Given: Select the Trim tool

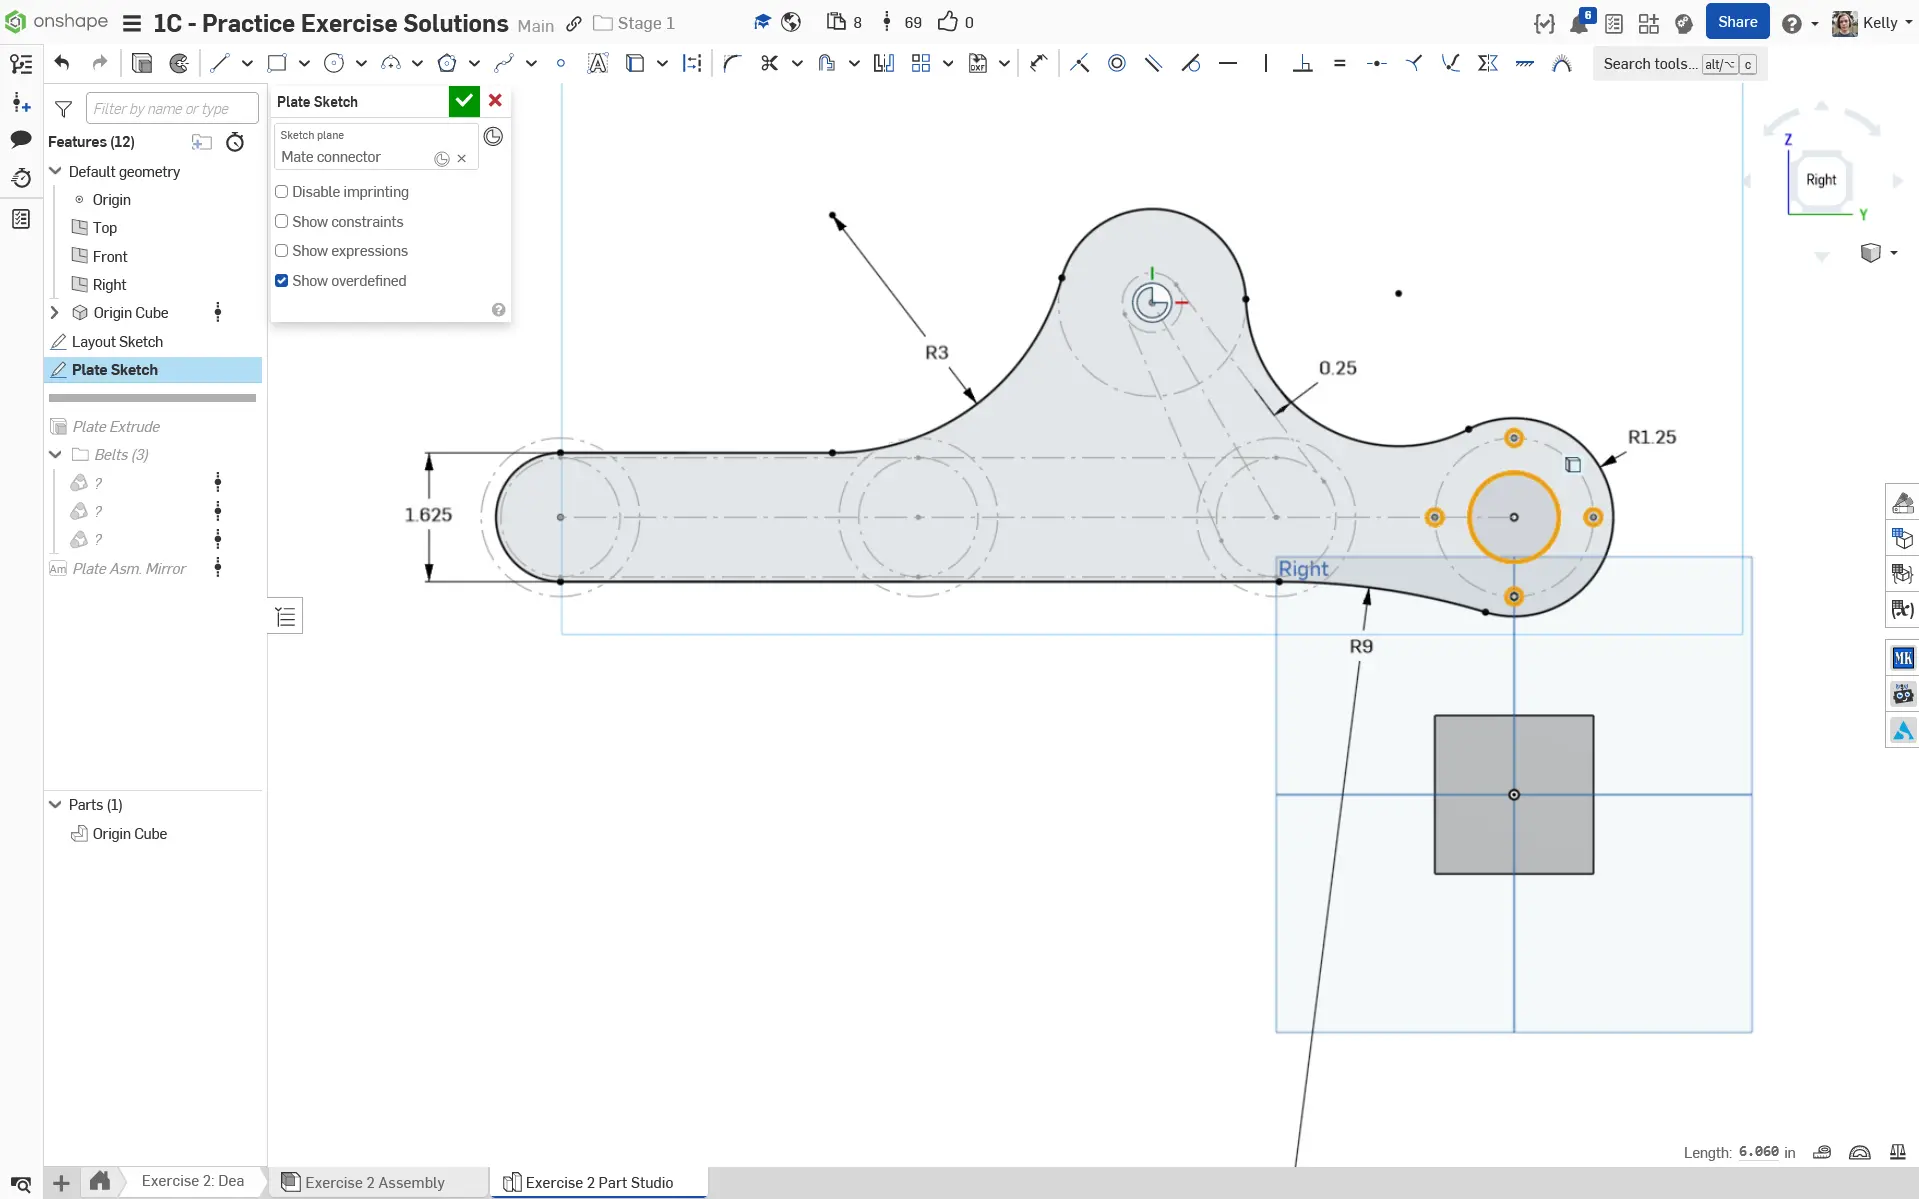Looking at the screenshot, I should pyautogui.click(x=768, y=63).
